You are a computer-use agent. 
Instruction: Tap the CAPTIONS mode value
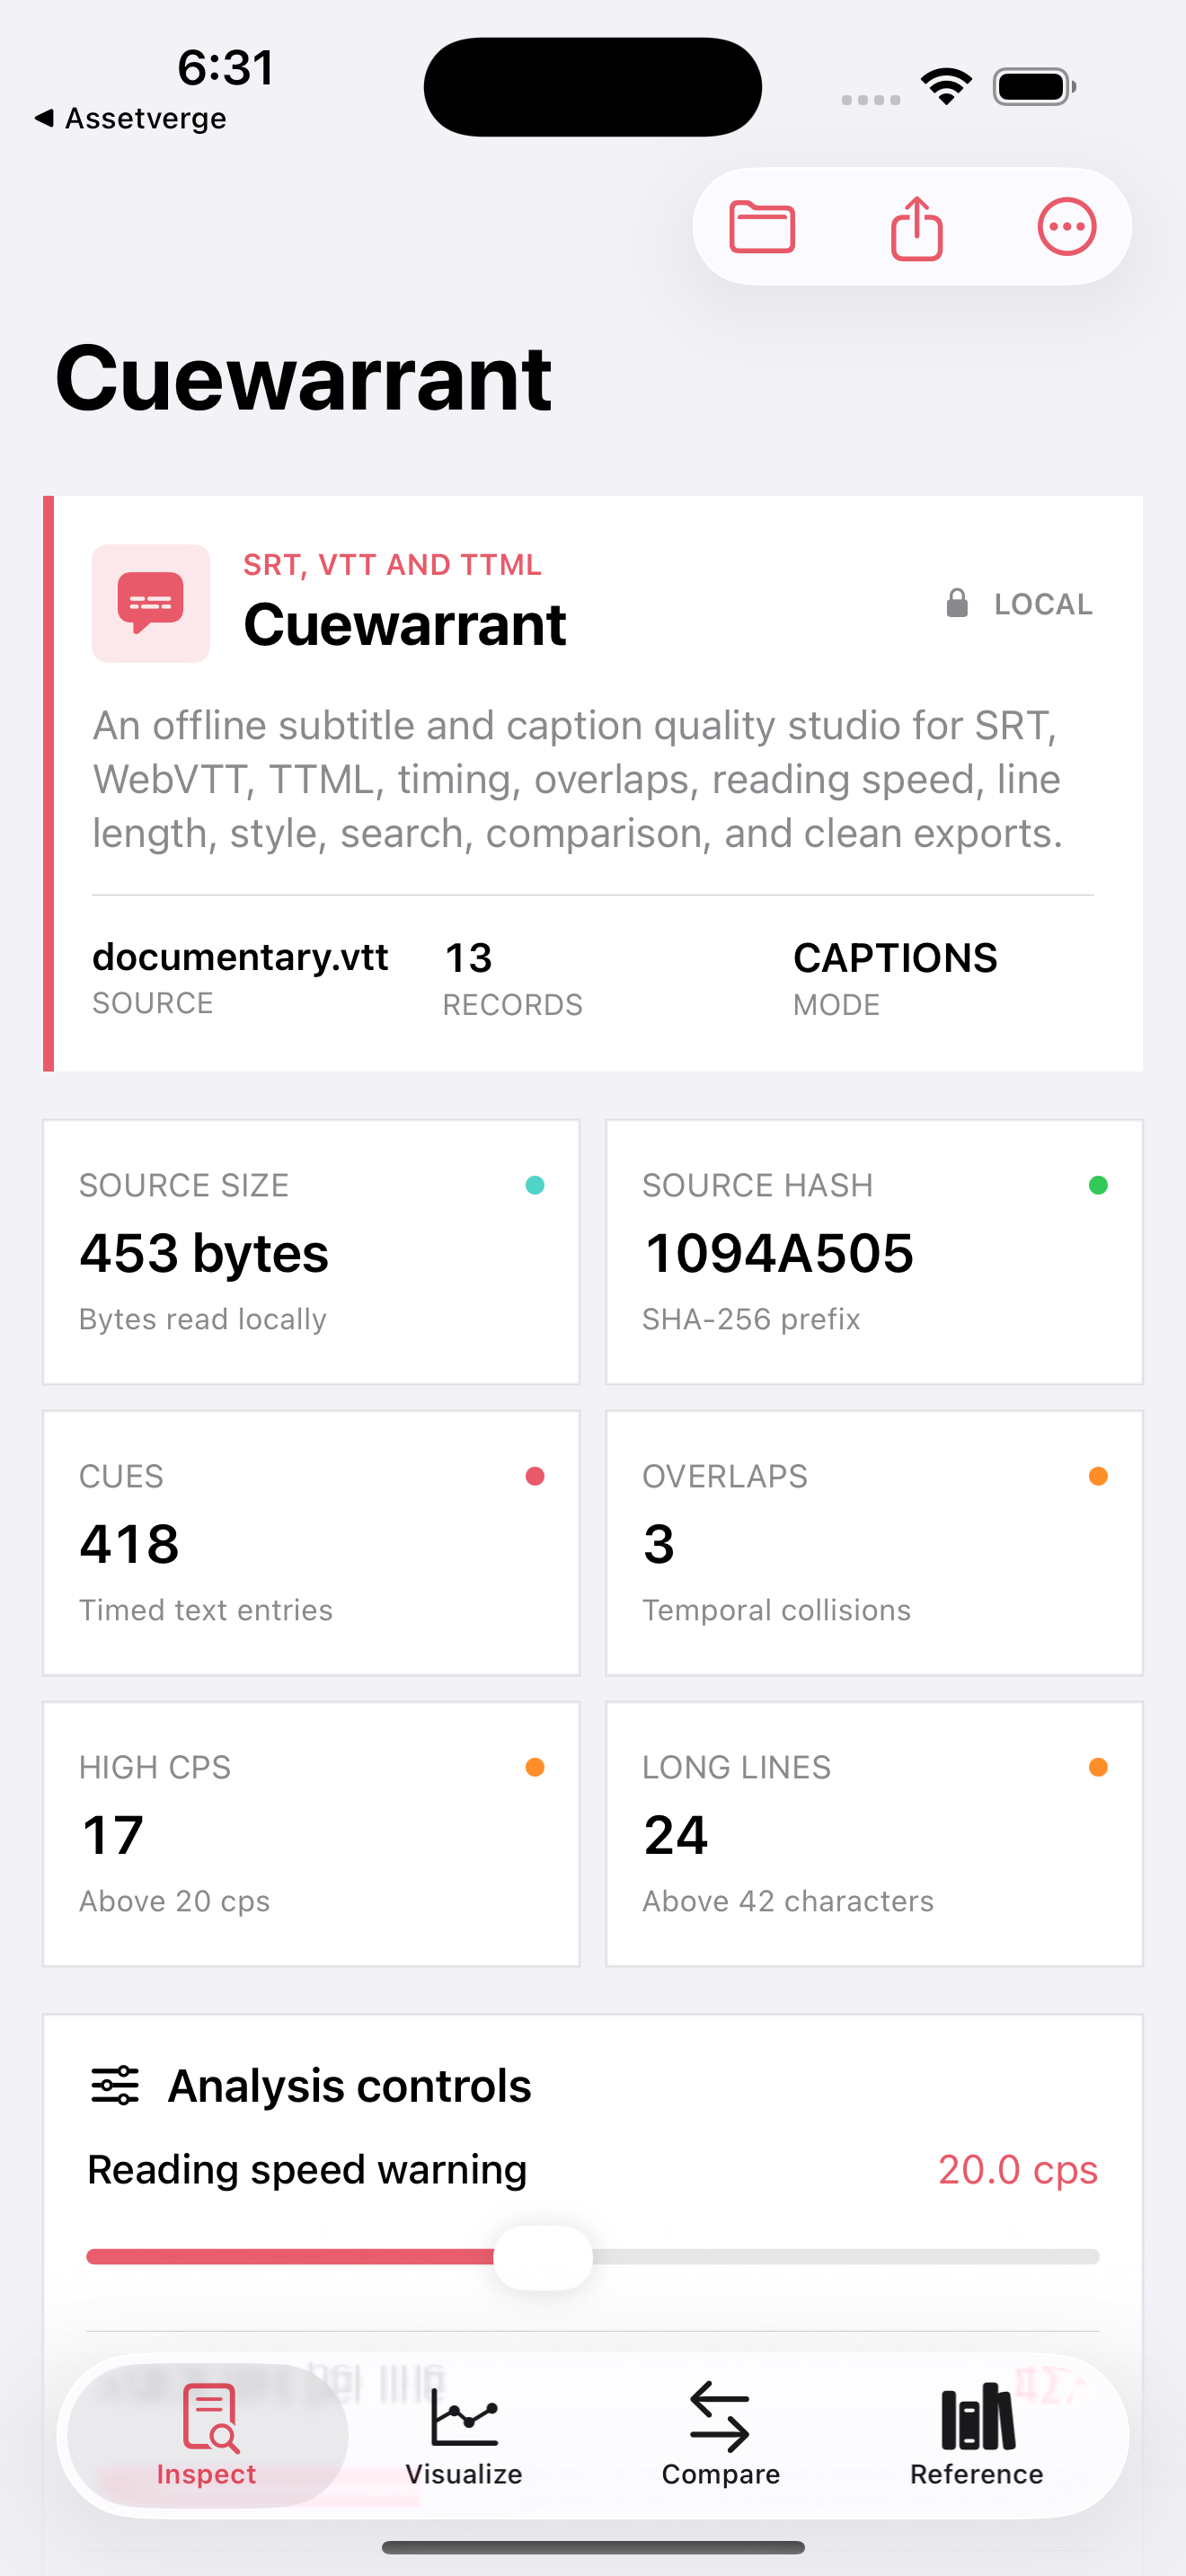pyautogui.click(x=895, y=958)
